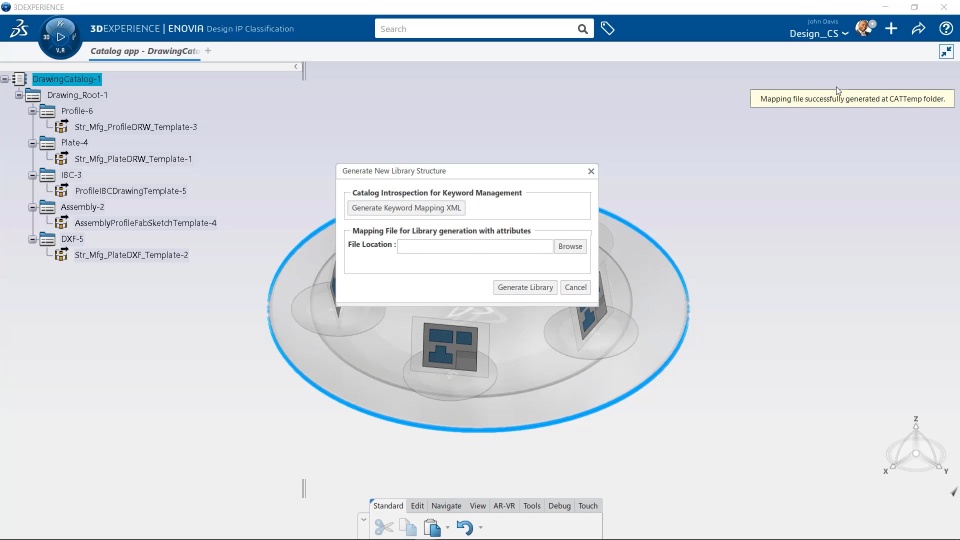Focus the File Location input field
Screen dimensions: 960x540
pyautogui.click(x=475, y=246)
